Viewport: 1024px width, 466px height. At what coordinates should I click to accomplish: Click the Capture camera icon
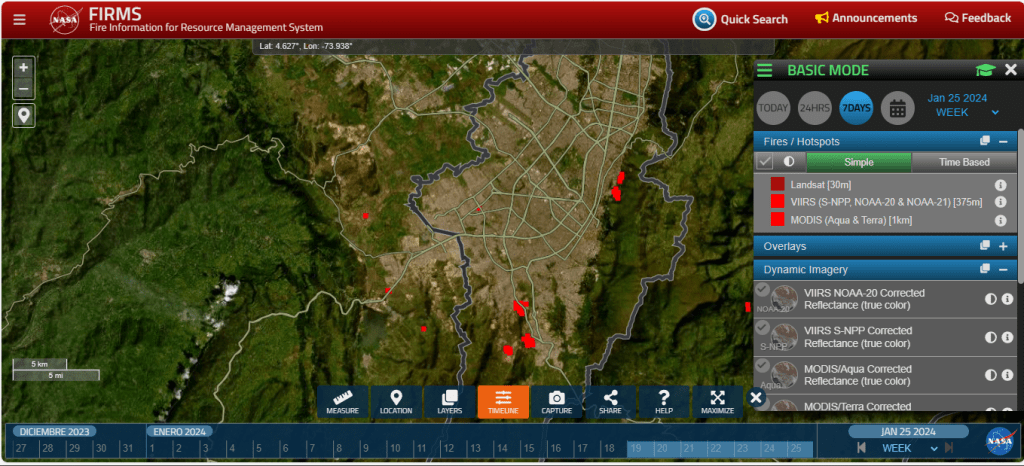[557, 401]
